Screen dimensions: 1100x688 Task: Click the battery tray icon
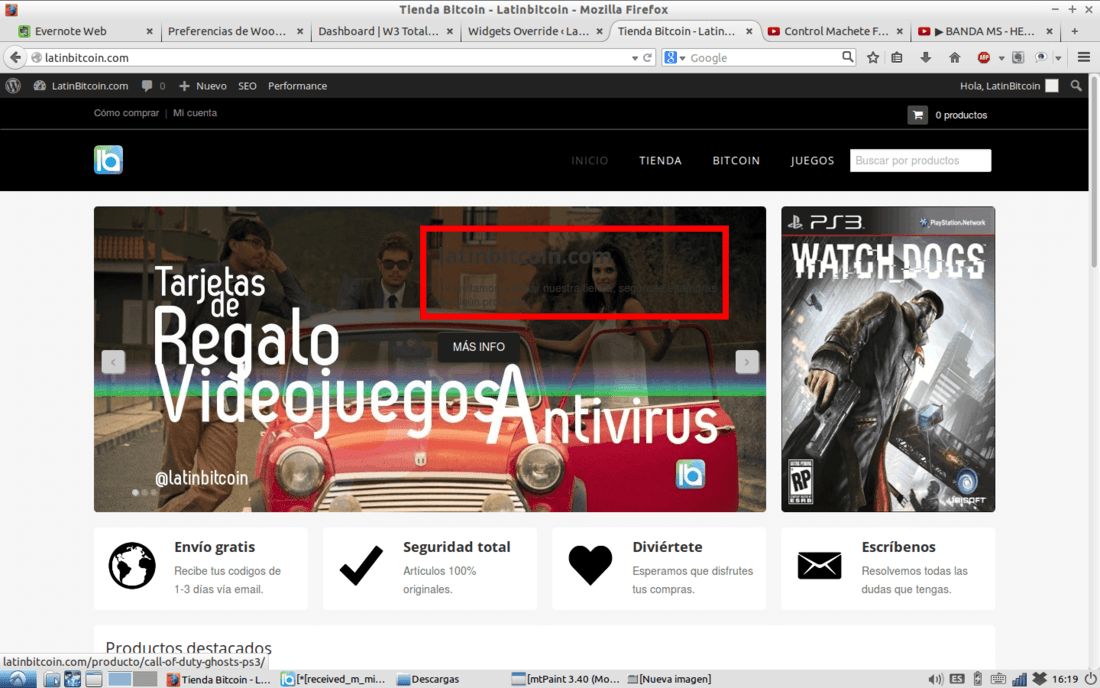978,679
